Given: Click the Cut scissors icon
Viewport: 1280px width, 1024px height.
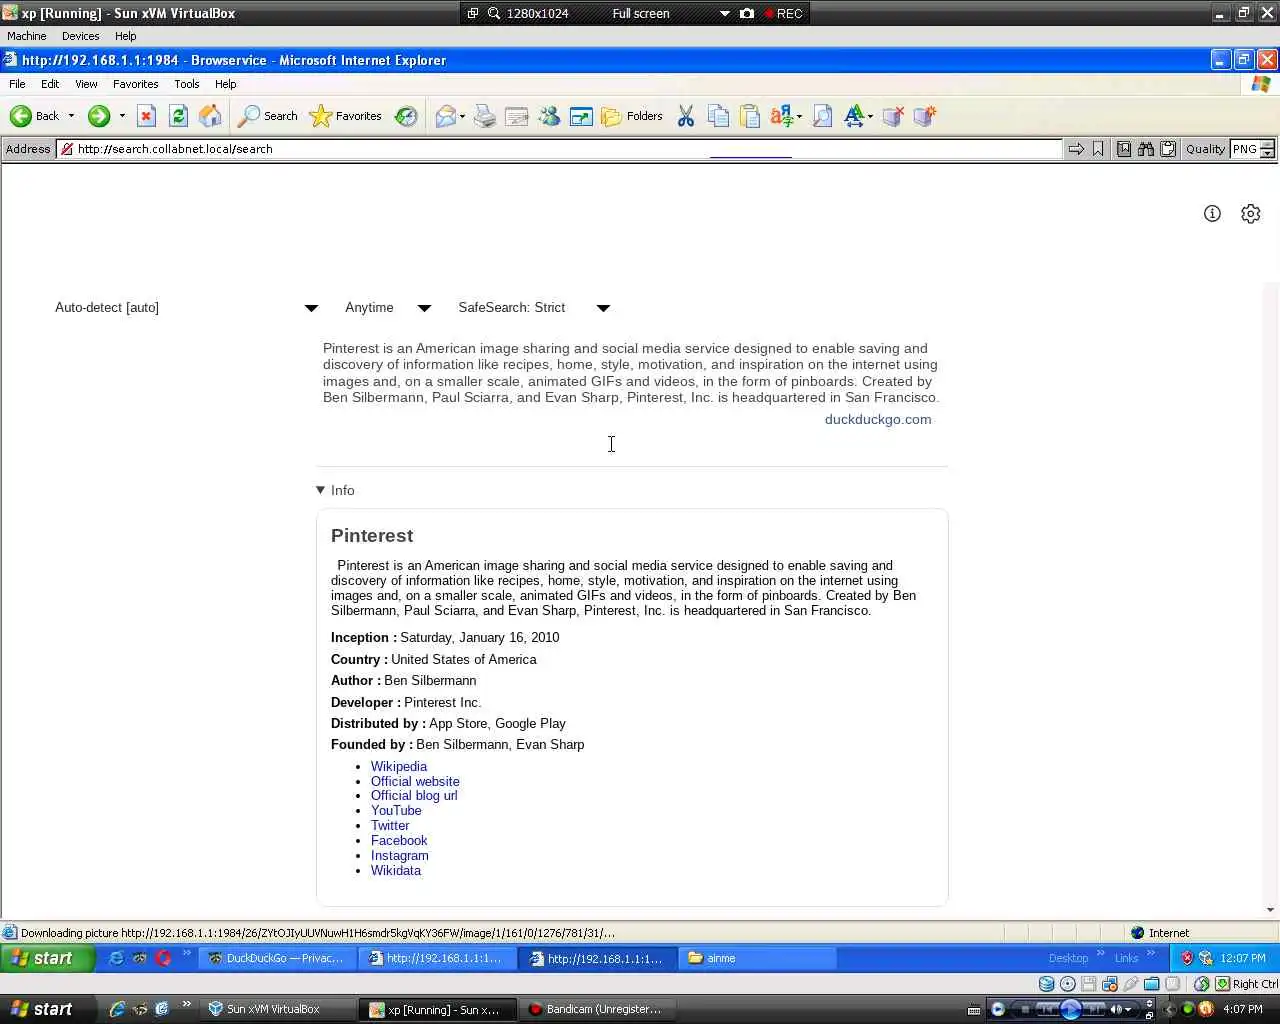Looking at the screenshot, I should click(x=686, y=116).
